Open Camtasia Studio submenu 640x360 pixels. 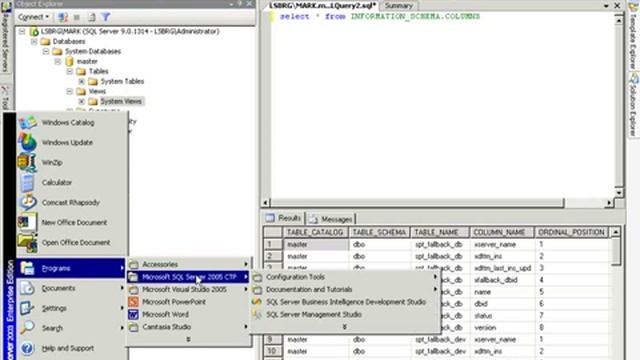[188, 327]
